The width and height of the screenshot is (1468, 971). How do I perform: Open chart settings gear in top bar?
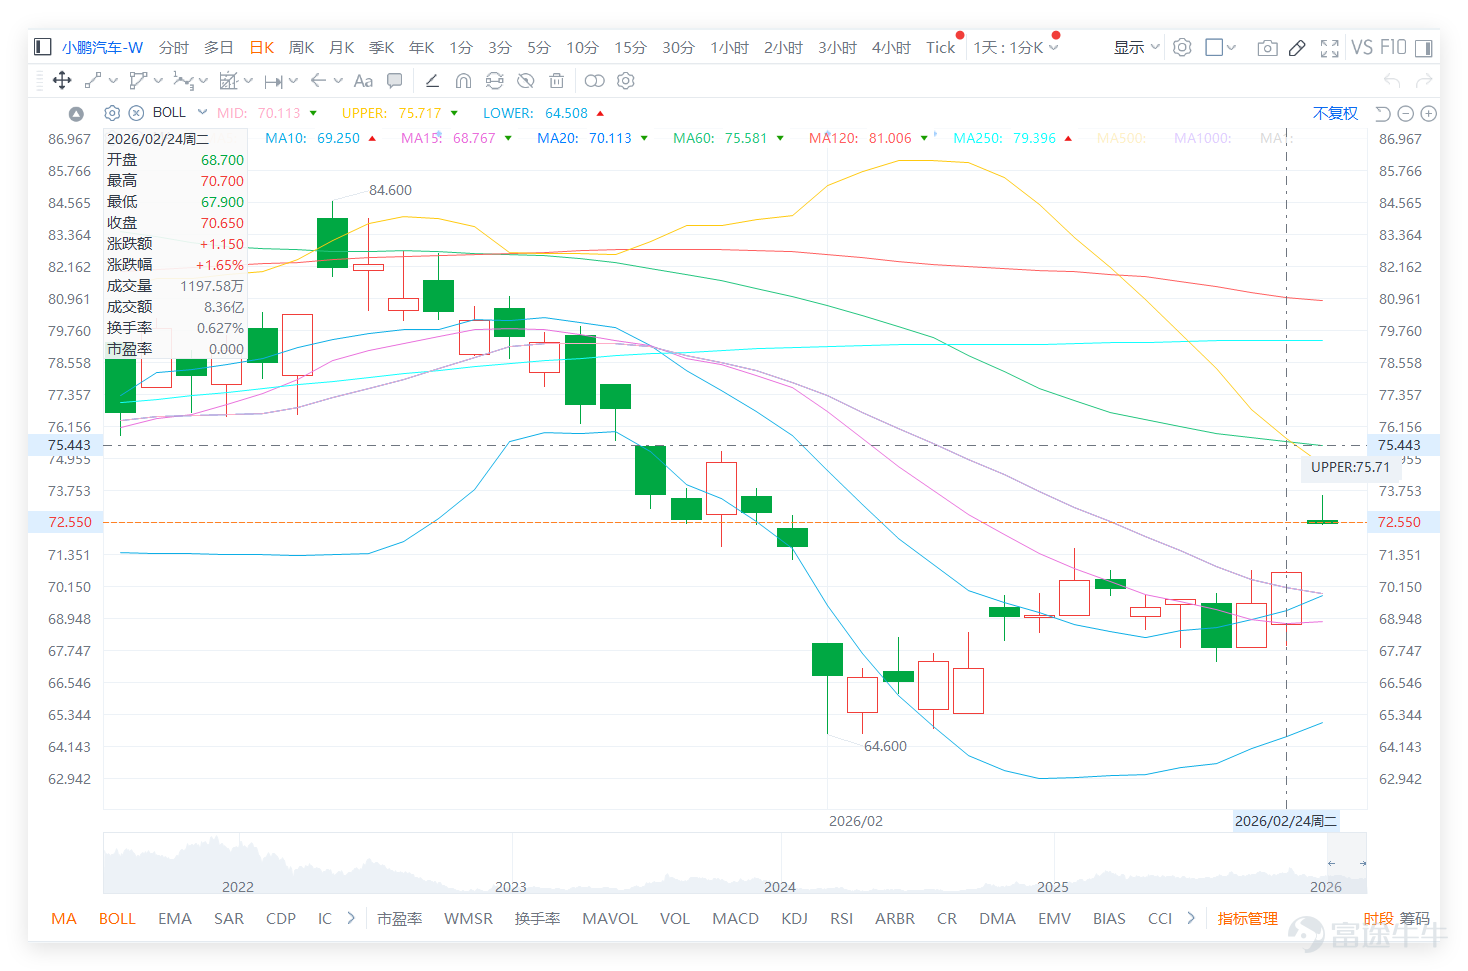(1182, 47)
